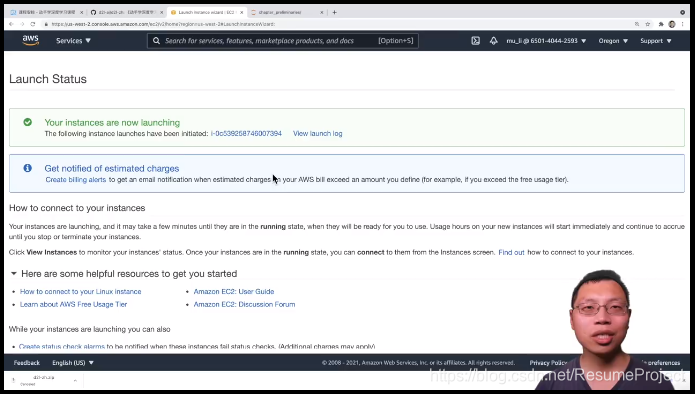Switch to the Launch Instance Wizard tab

coord(207,12)
